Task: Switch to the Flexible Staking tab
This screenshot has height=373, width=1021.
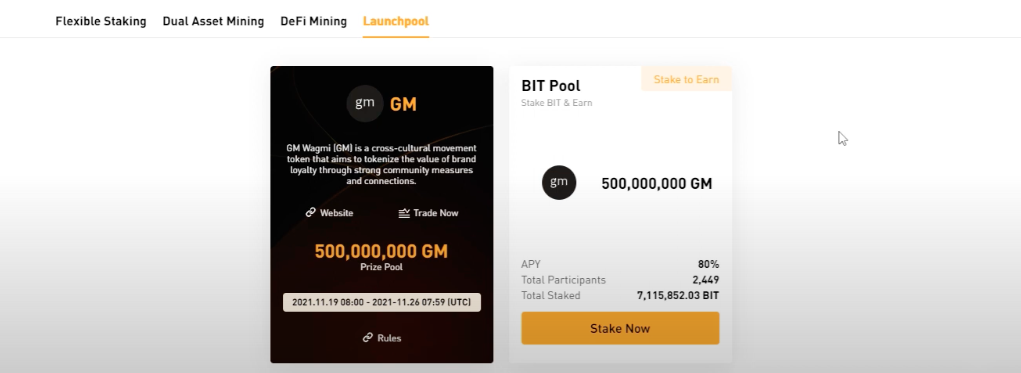Action: click(101, 21)
